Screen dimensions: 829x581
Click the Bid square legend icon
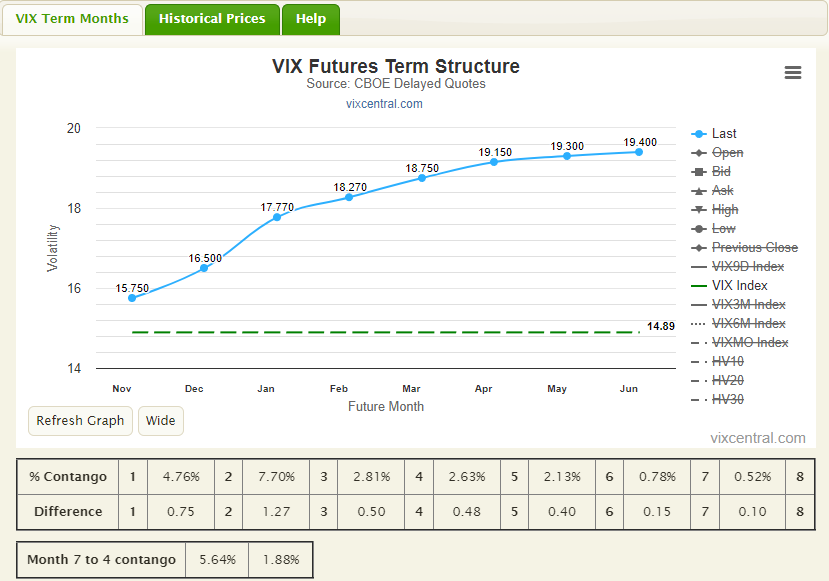[x=698, y=172]
